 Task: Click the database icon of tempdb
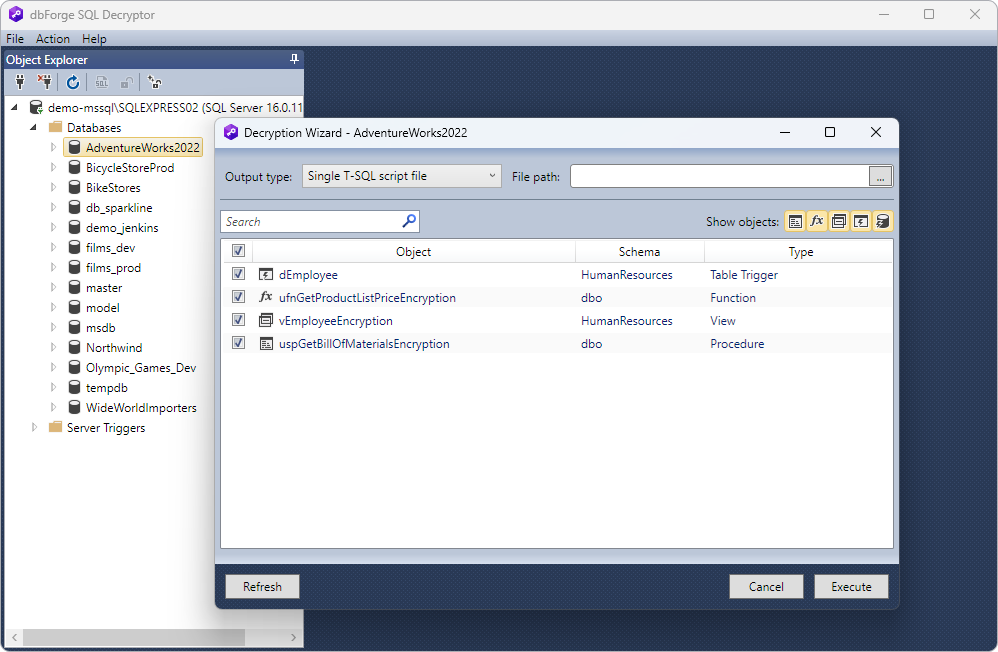(x=74, y=387)
